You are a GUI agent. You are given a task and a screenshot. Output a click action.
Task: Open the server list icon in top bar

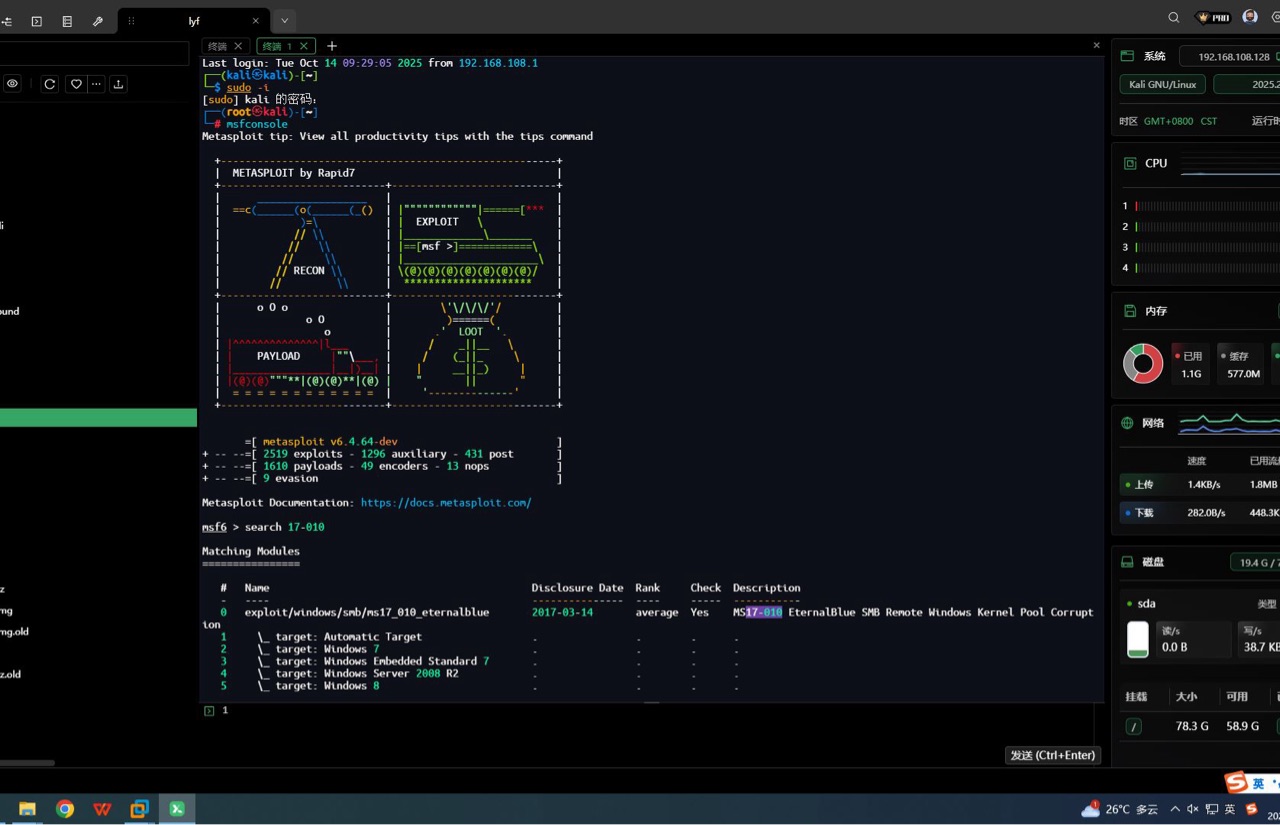[67, 21]
